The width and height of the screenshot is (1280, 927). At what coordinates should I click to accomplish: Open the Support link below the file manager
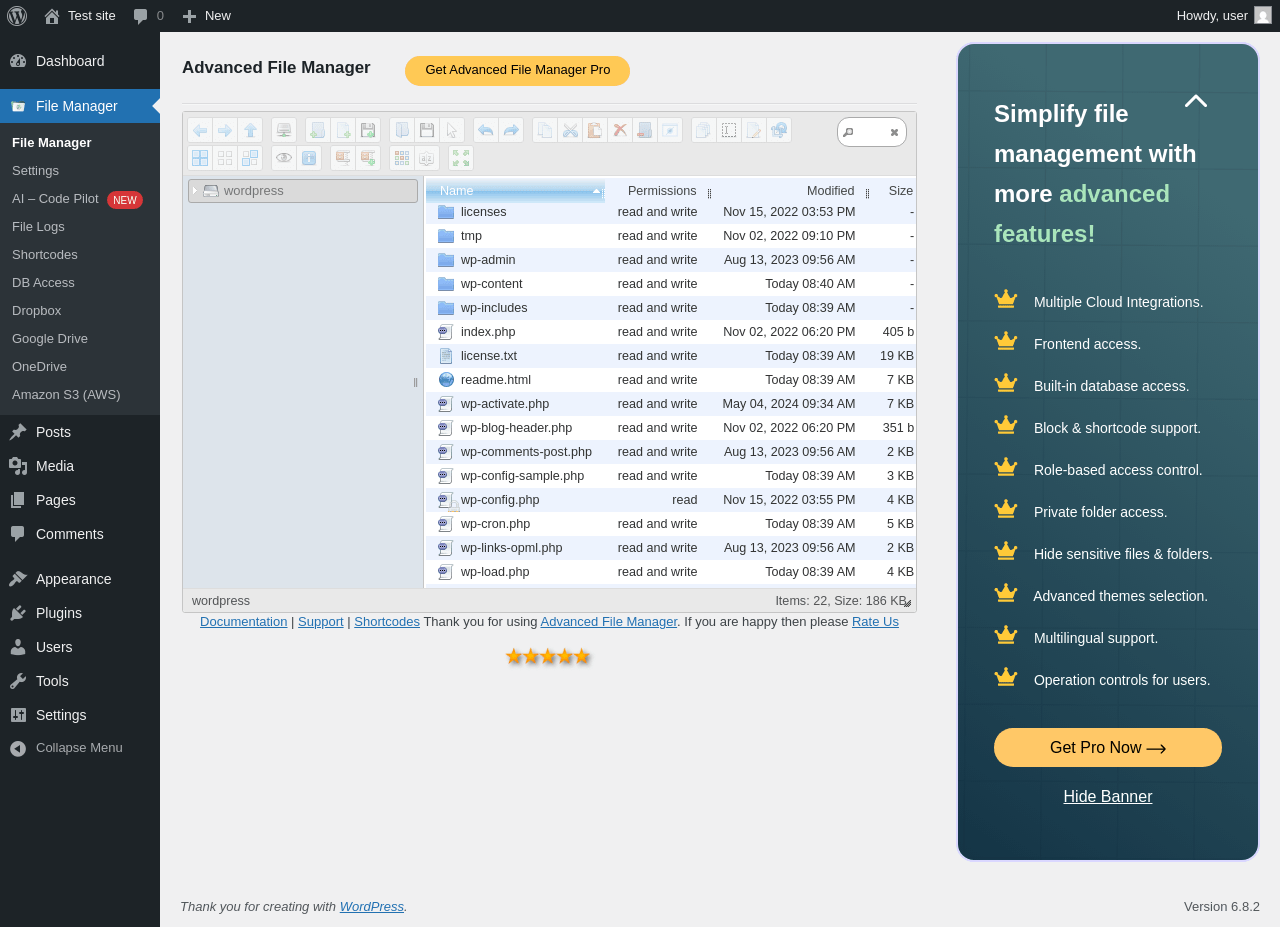point(320,622)
